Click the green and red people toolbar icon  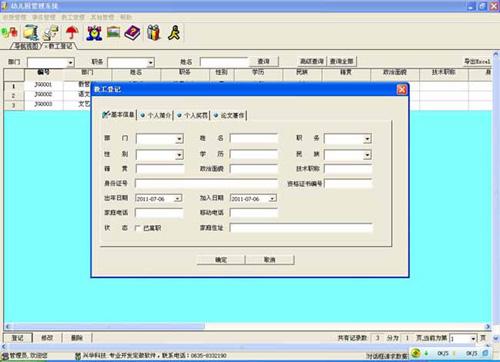tap(9, 33)
